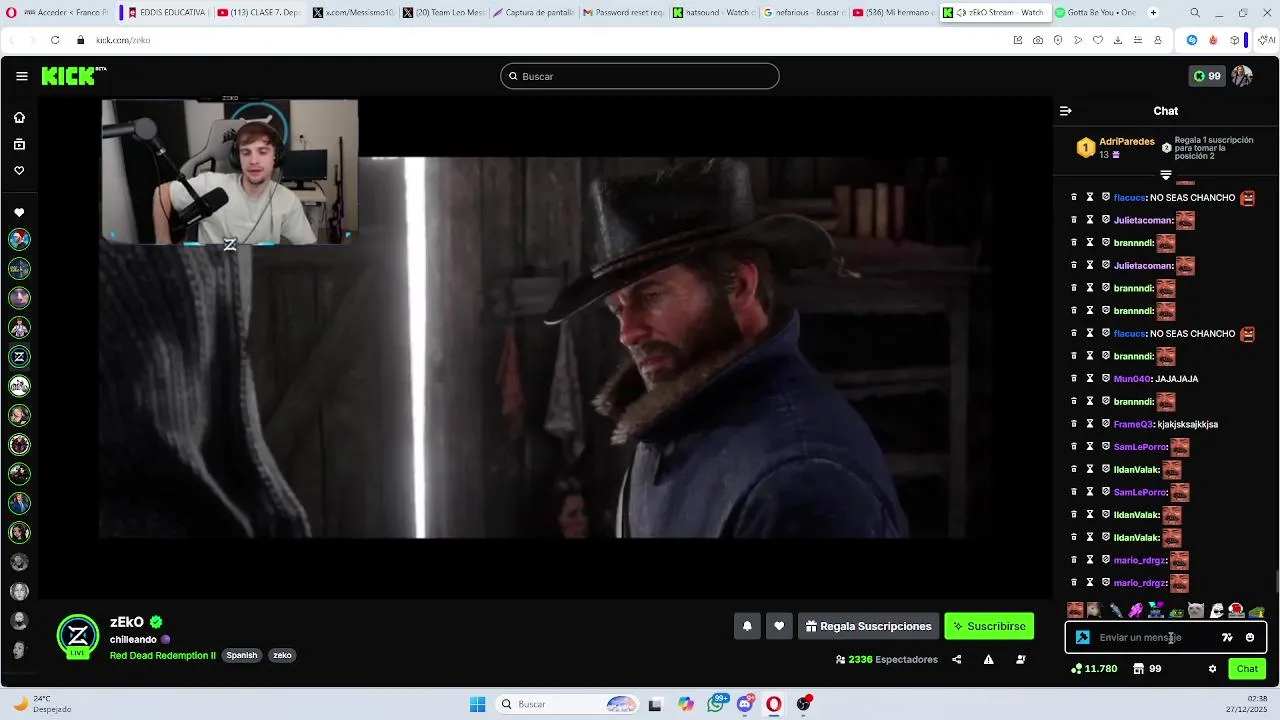Open the chat shop icon showing 99

pyautogui.click(x=1147, y=668)
